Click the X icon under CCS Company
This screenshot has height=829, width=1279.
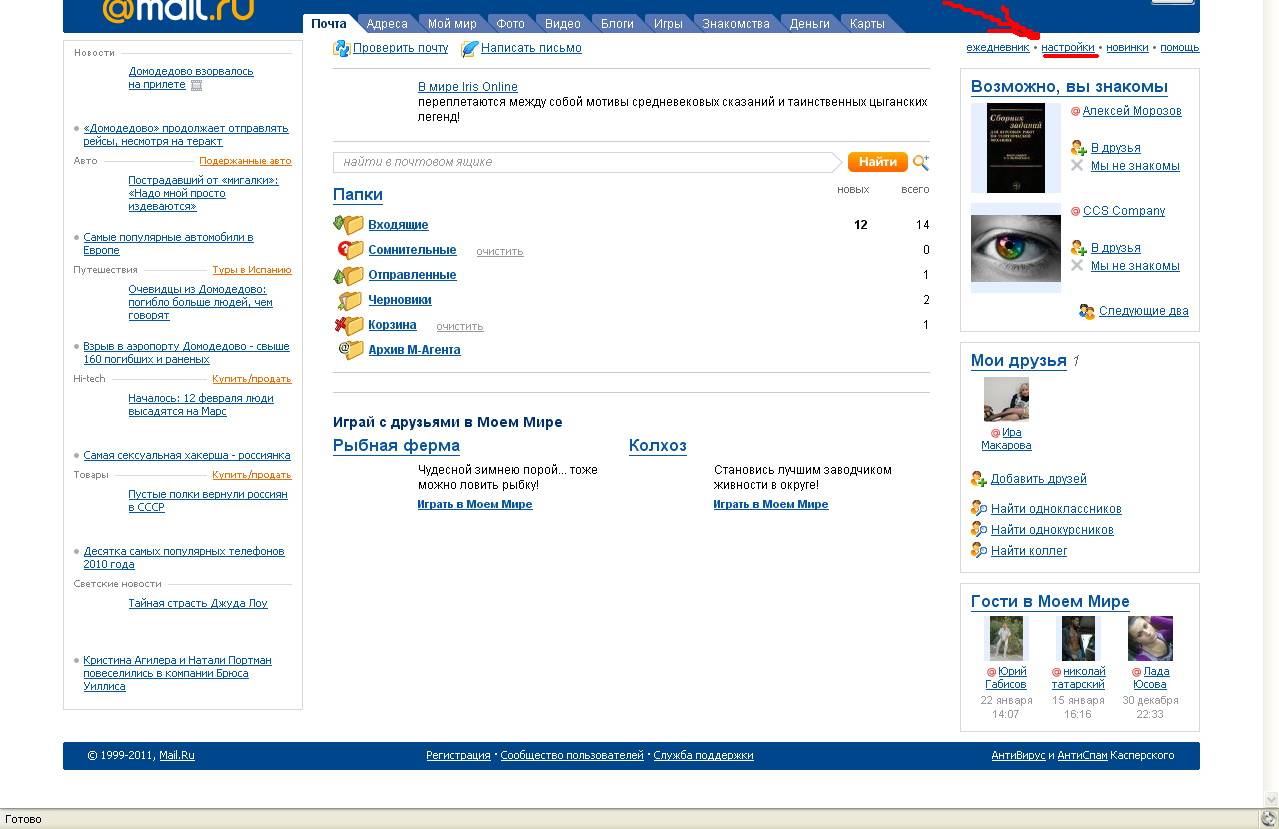(x=1077, y=266)
